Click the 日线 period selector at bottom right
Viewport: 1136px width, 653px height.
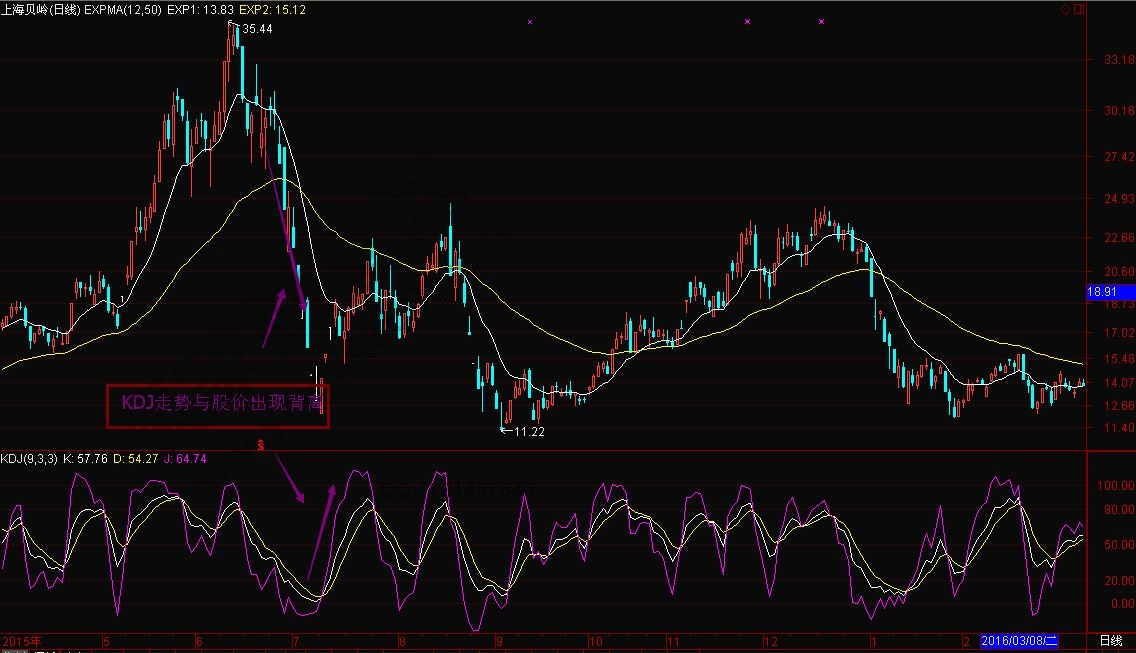(x=1110, y=640)
